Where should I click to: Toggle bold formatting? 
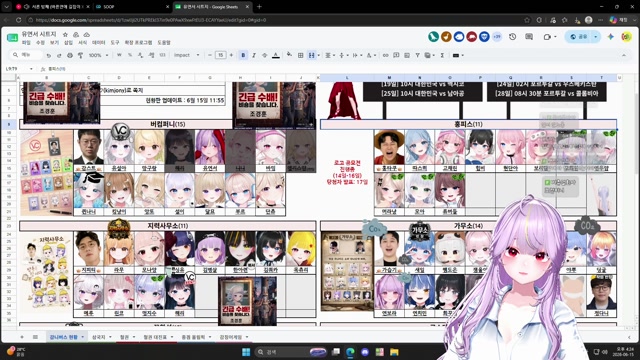point(243,55)
